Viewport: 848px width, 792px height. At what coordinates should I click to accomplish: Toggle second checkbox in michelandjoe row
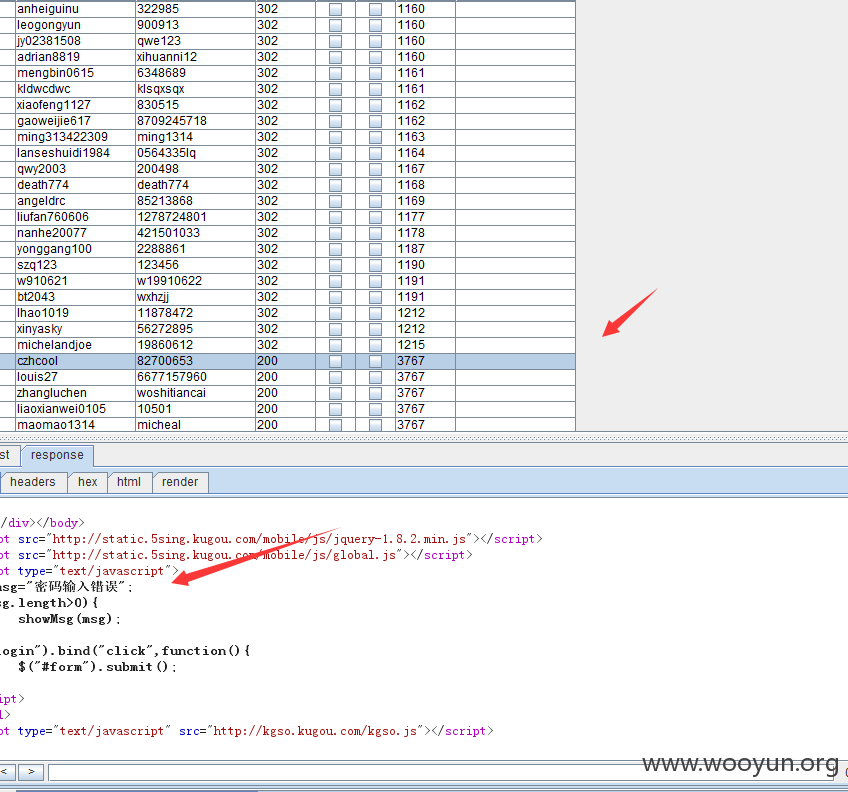[375, 345]
